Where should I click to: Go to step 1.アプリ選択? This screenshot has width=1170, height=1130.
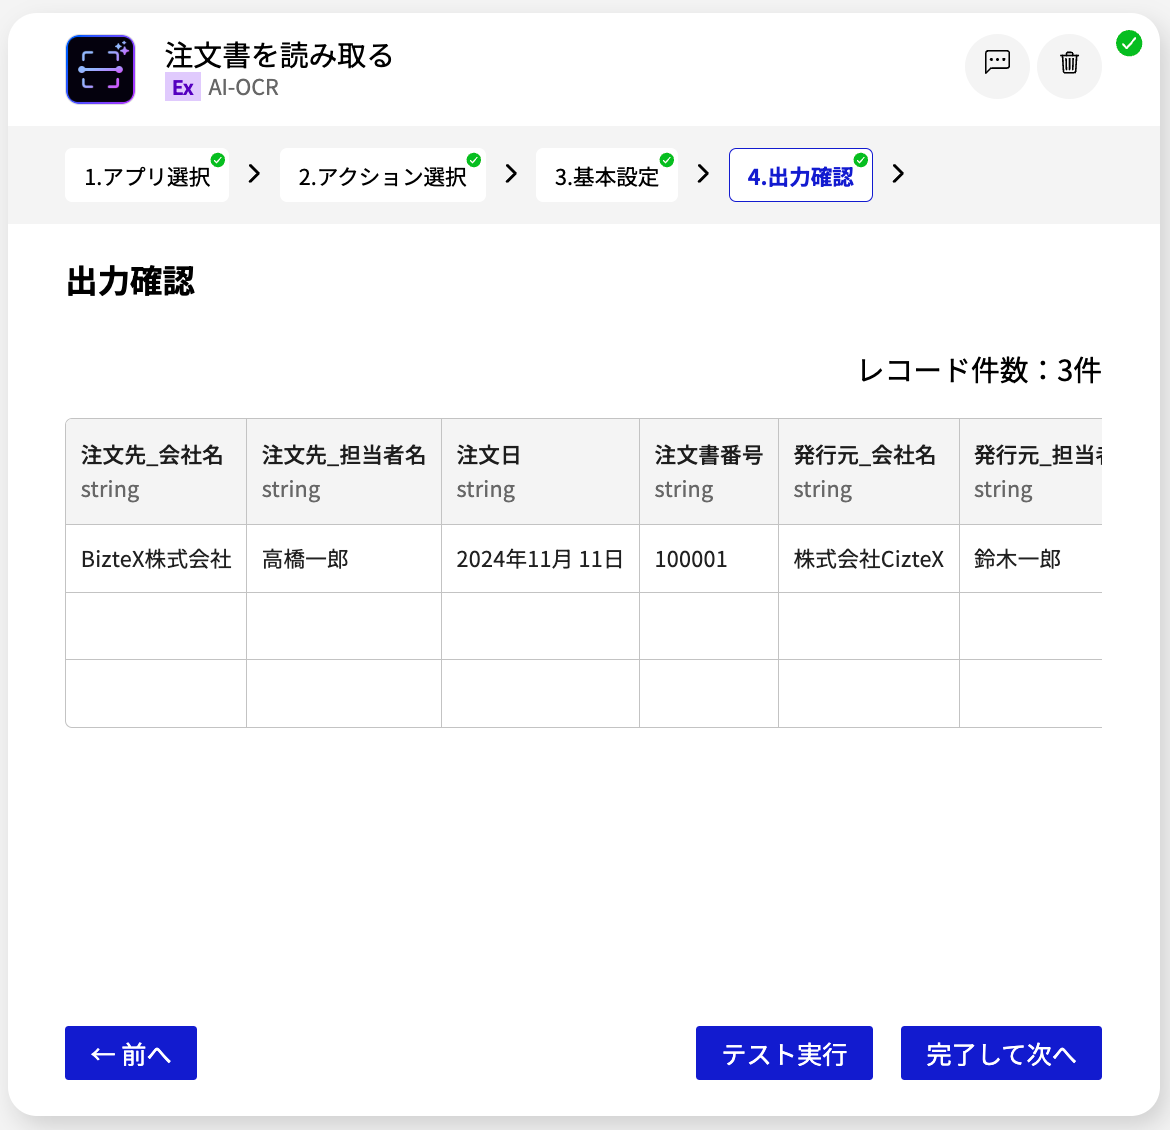tap(147, 175)
